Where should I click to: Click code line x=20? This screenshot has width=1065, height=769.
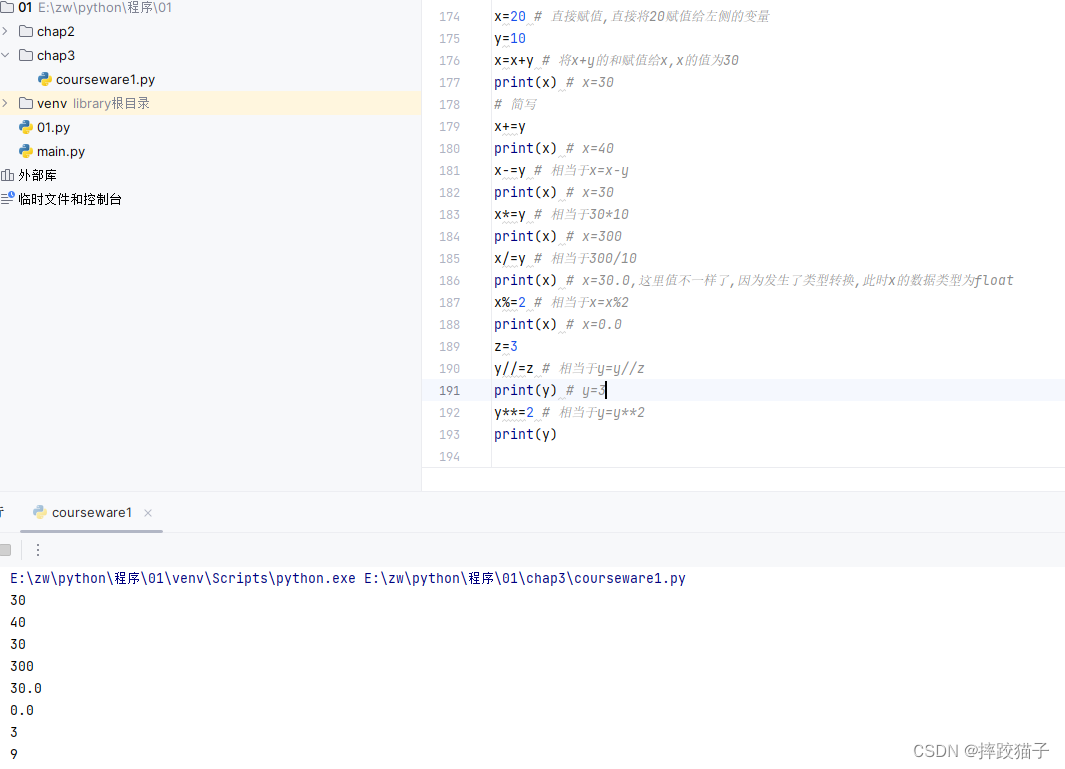[x=509, y=16]
